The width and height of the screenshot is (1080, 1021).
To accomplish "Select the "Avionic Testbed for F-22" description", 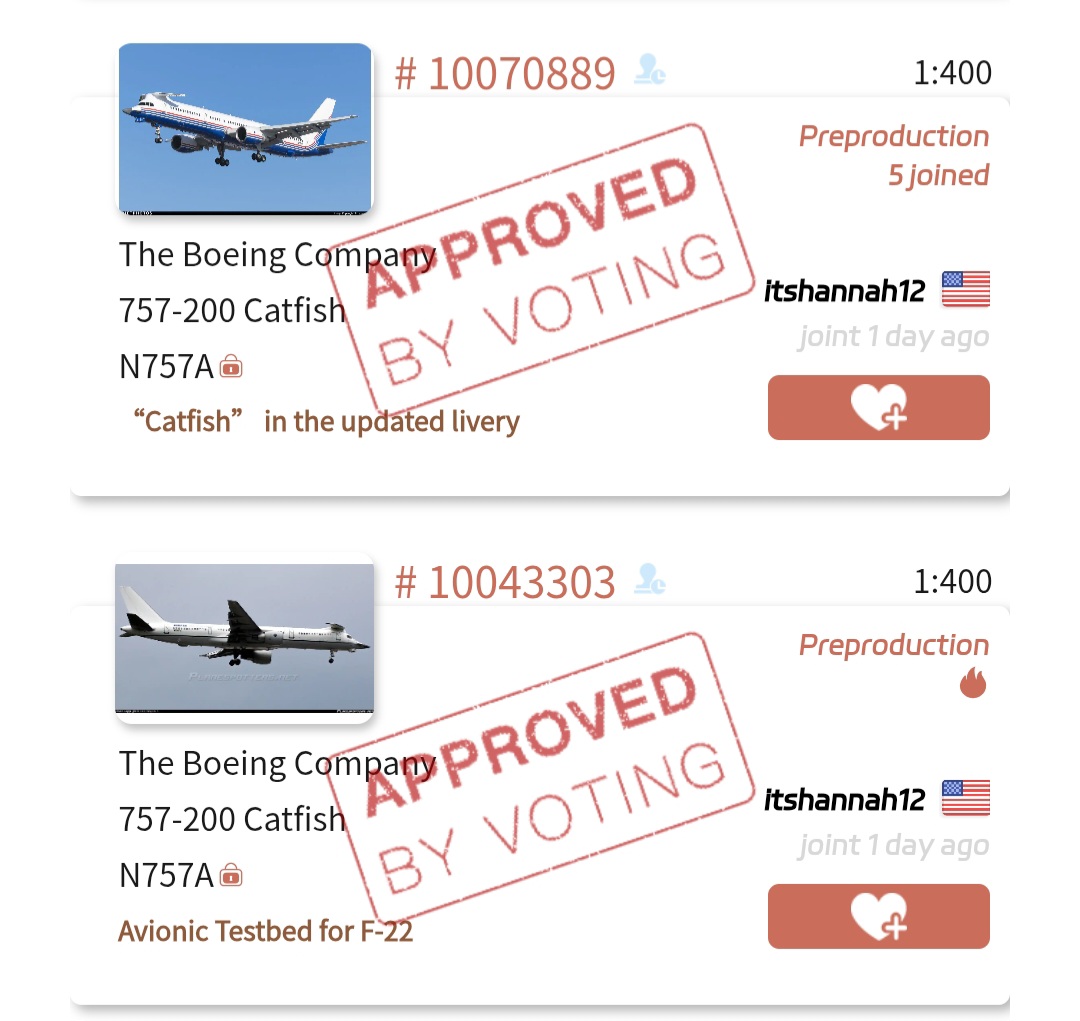I will click(x=265, y=931).
